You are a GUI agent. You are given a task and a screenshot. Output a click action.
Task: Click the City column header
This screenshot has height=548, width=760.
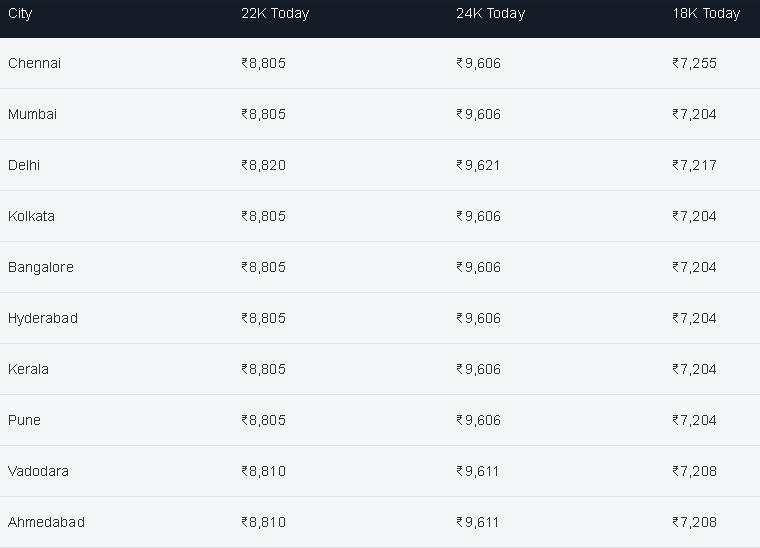click(20, 14)
